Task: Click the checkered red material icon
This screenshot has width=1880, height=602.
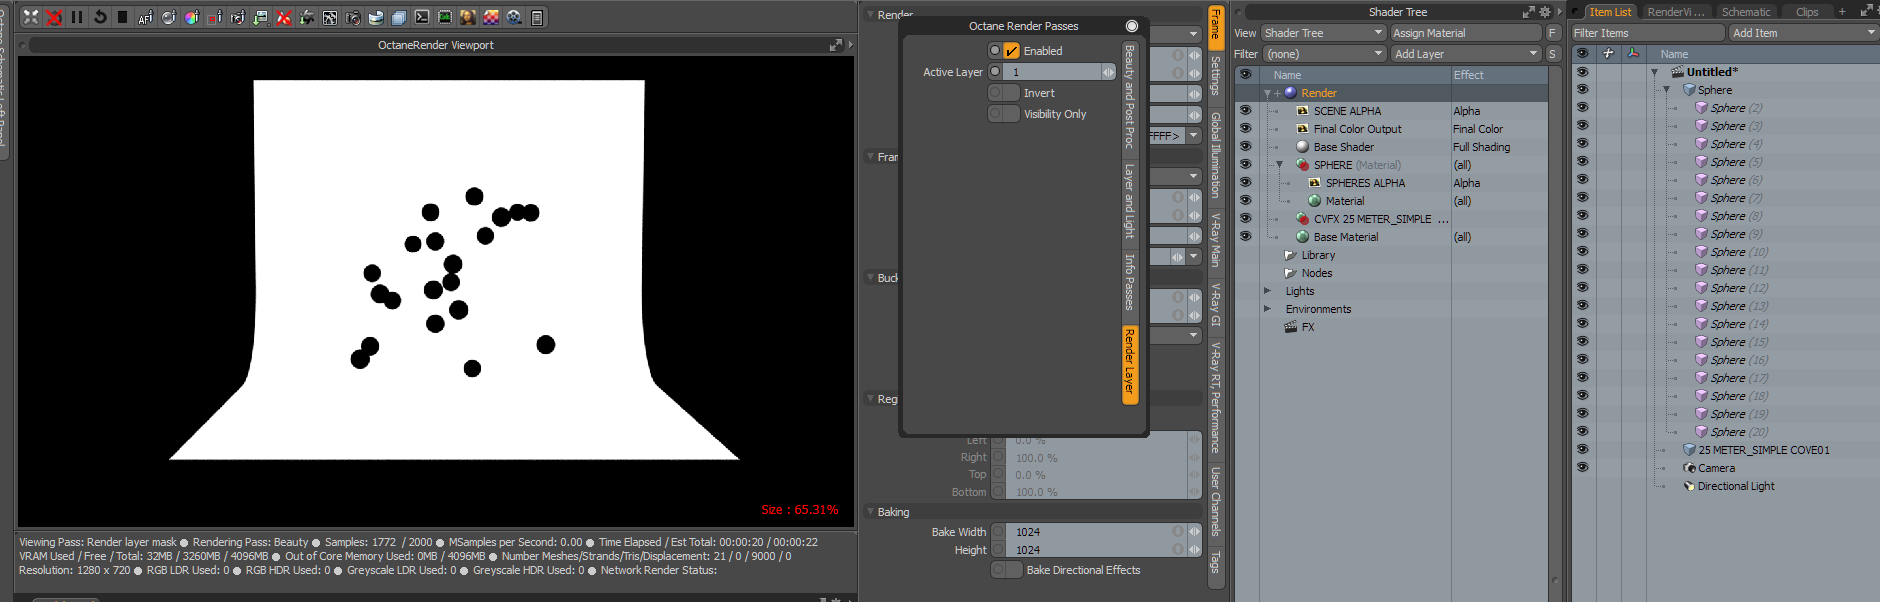Action: click(491, 17)
